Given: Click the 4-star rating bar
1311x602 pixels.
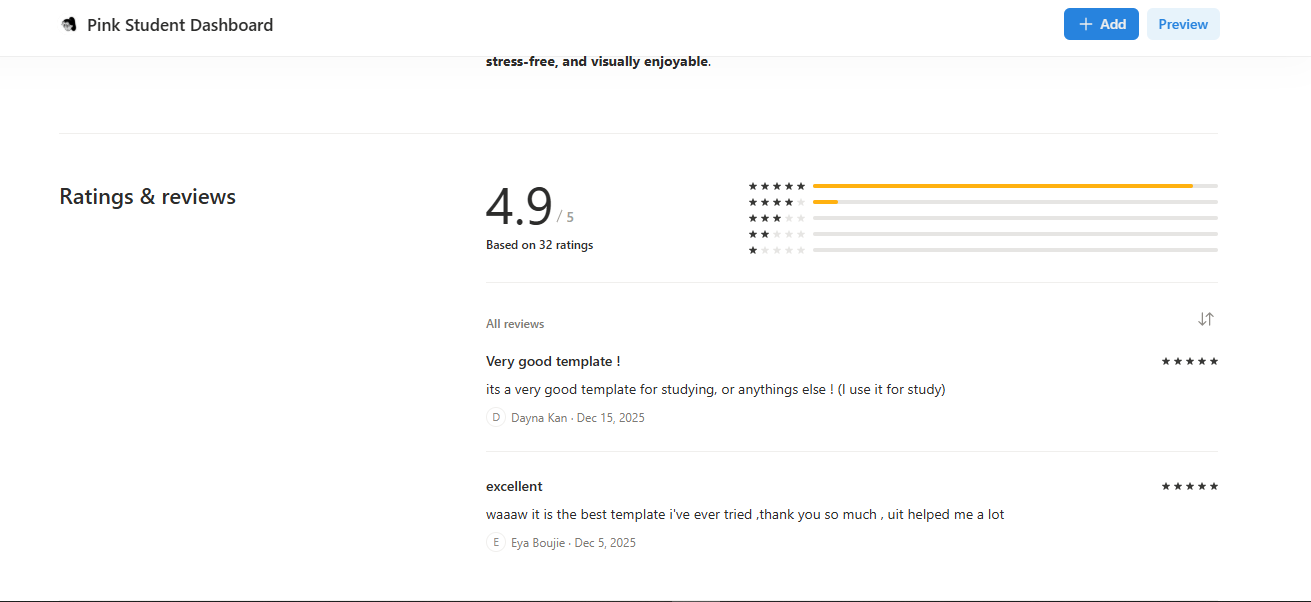Looking at the screenshot, I should (x=1015, y=202).
